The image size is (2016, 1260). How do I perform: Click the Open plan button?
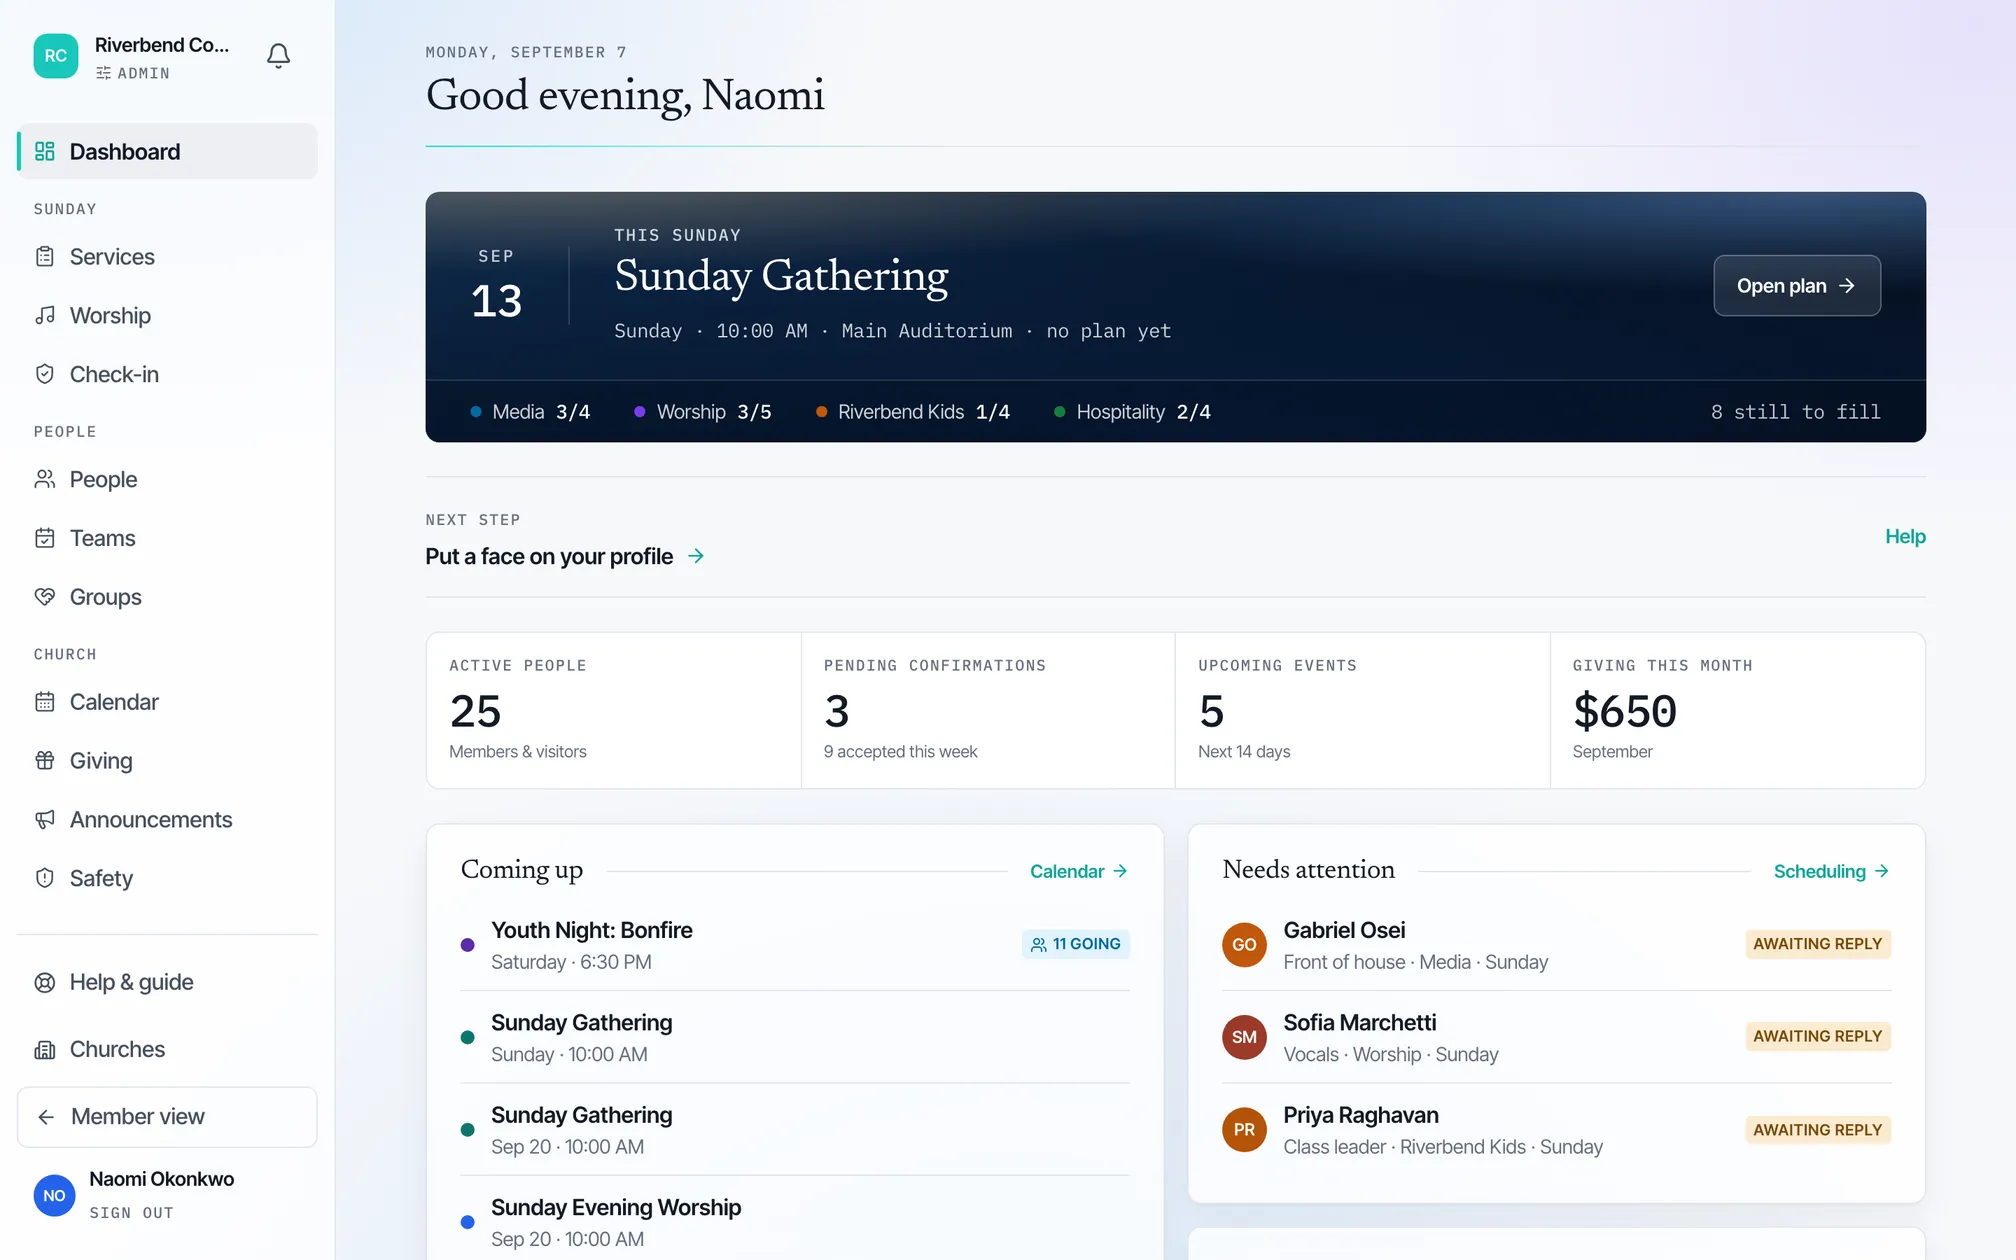[x=1797, y=286]
